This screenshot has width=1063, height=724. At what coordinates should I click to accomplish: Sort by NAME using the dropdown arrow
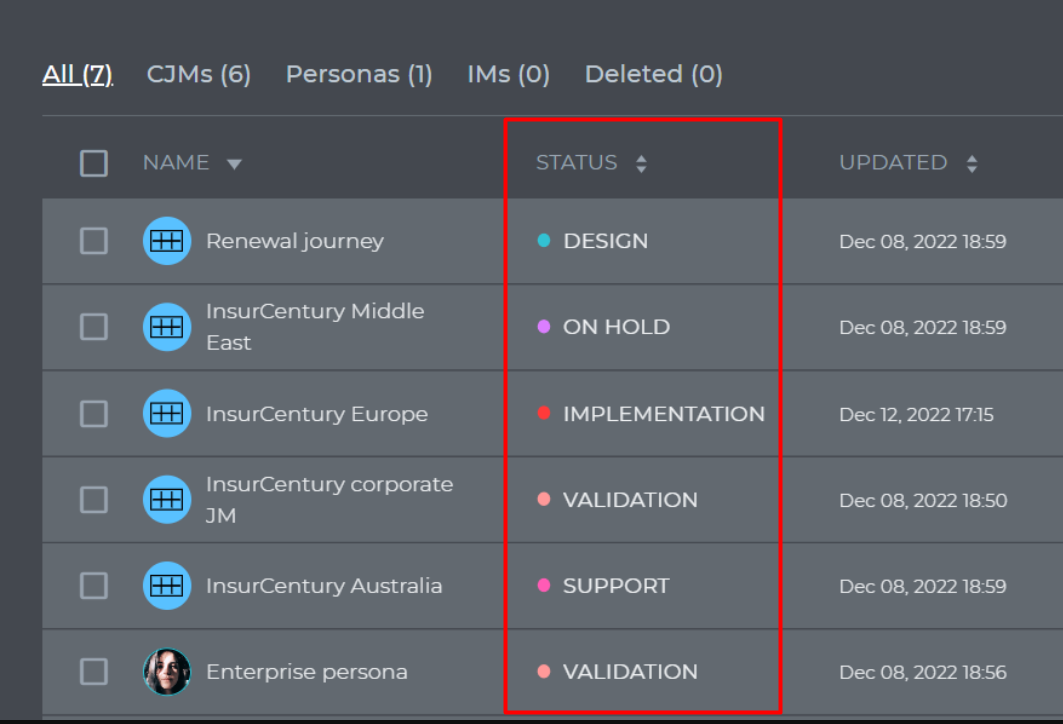234,164
